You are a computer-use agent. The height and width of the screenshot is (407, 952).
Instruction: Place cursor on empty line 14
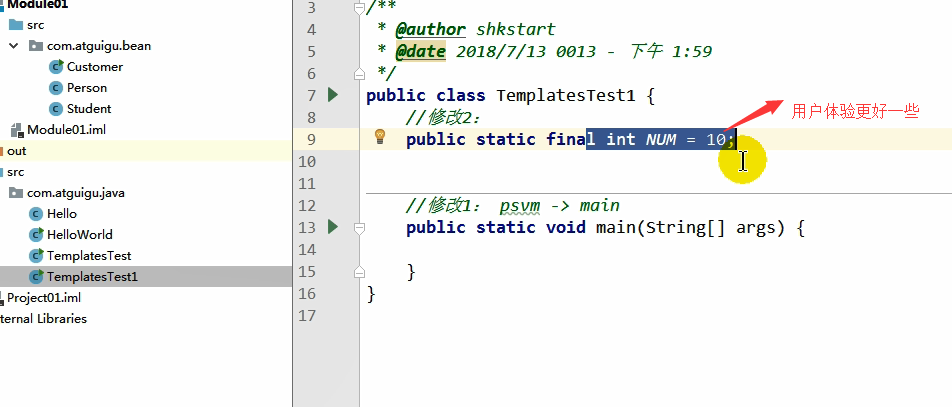tap(656, 250)
